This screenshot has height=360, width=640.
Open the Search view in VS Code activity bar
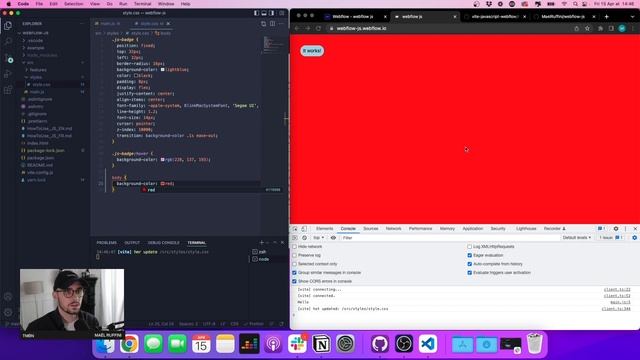(x=8, y=41)
